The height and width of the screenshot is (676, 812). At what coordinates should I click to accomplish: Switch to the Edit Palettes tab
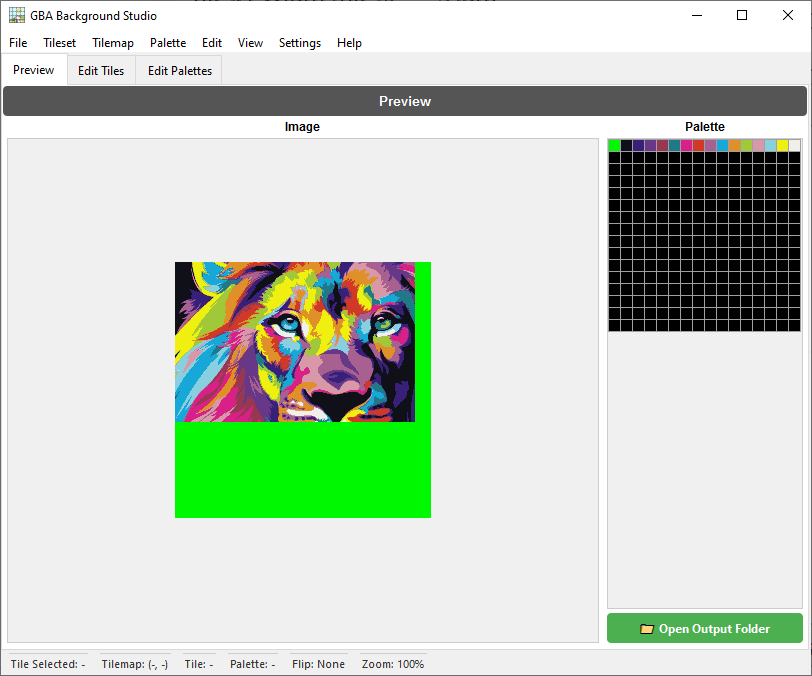tap(180, 71)
